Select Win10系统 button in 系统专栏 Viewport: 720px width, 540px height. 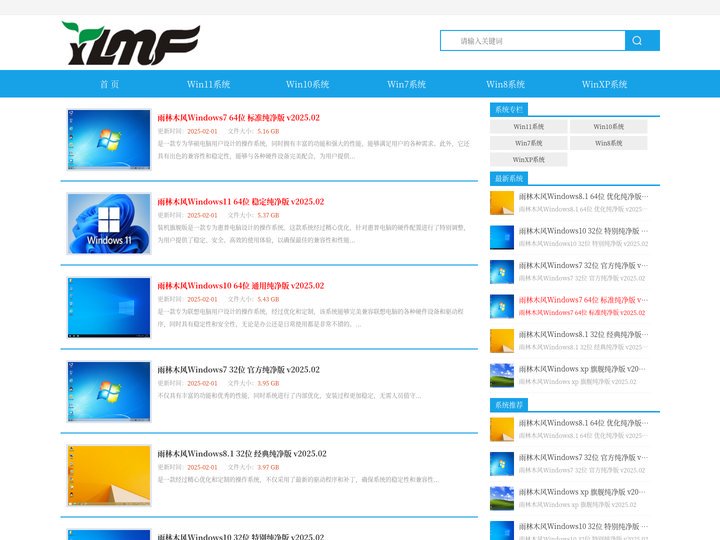608,126
